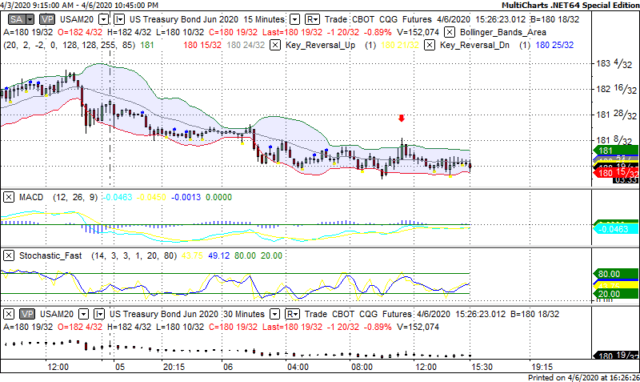This screenshot has width=640, height=382.
Task: Click the 182 16/32 price scale label
Action: 616,89
